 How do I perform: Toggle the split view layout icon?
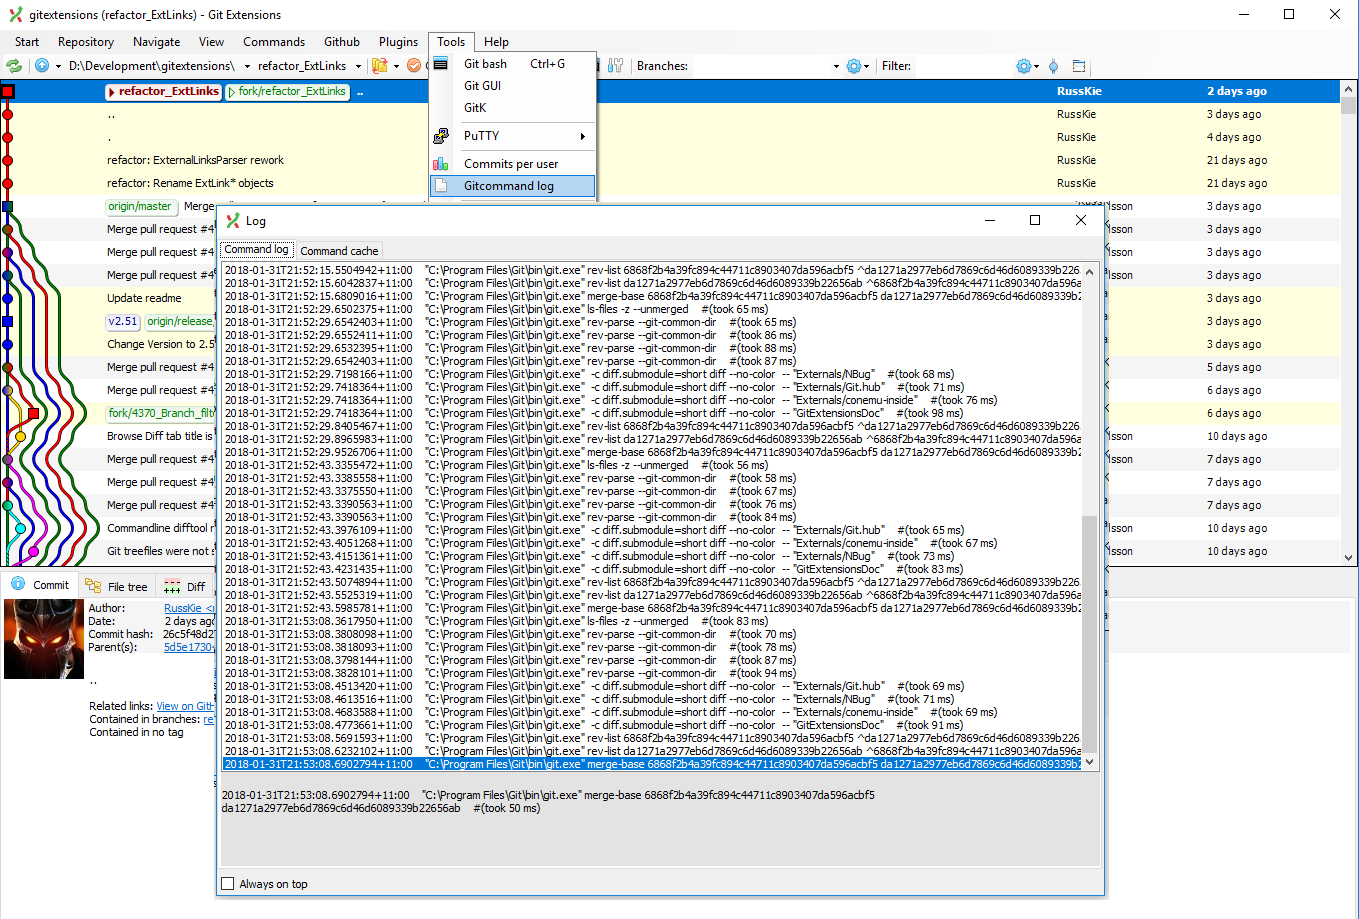click(1079, 66)
